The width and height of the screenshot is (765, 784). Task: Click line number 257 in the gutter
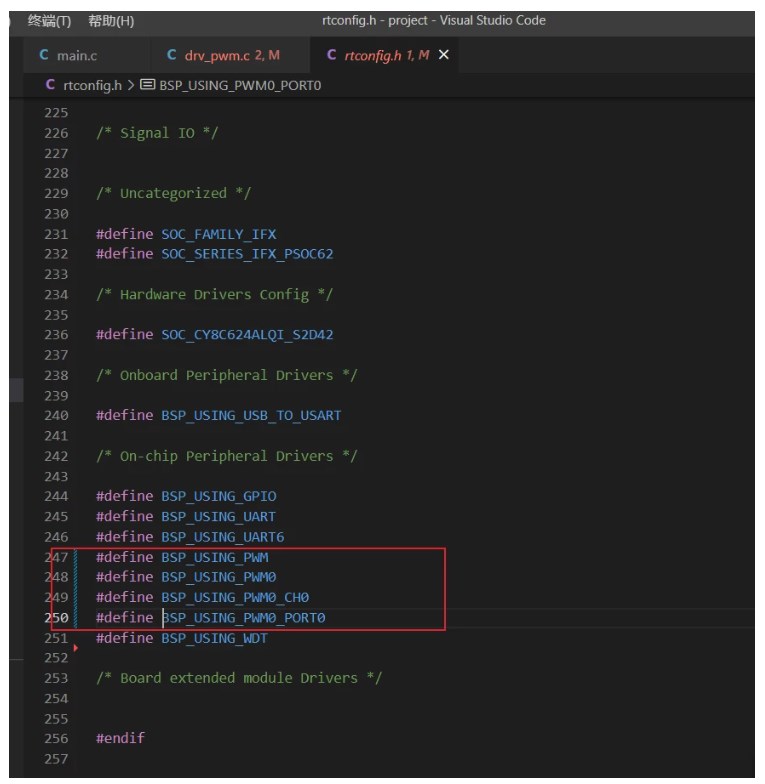(x=56, y=760)
